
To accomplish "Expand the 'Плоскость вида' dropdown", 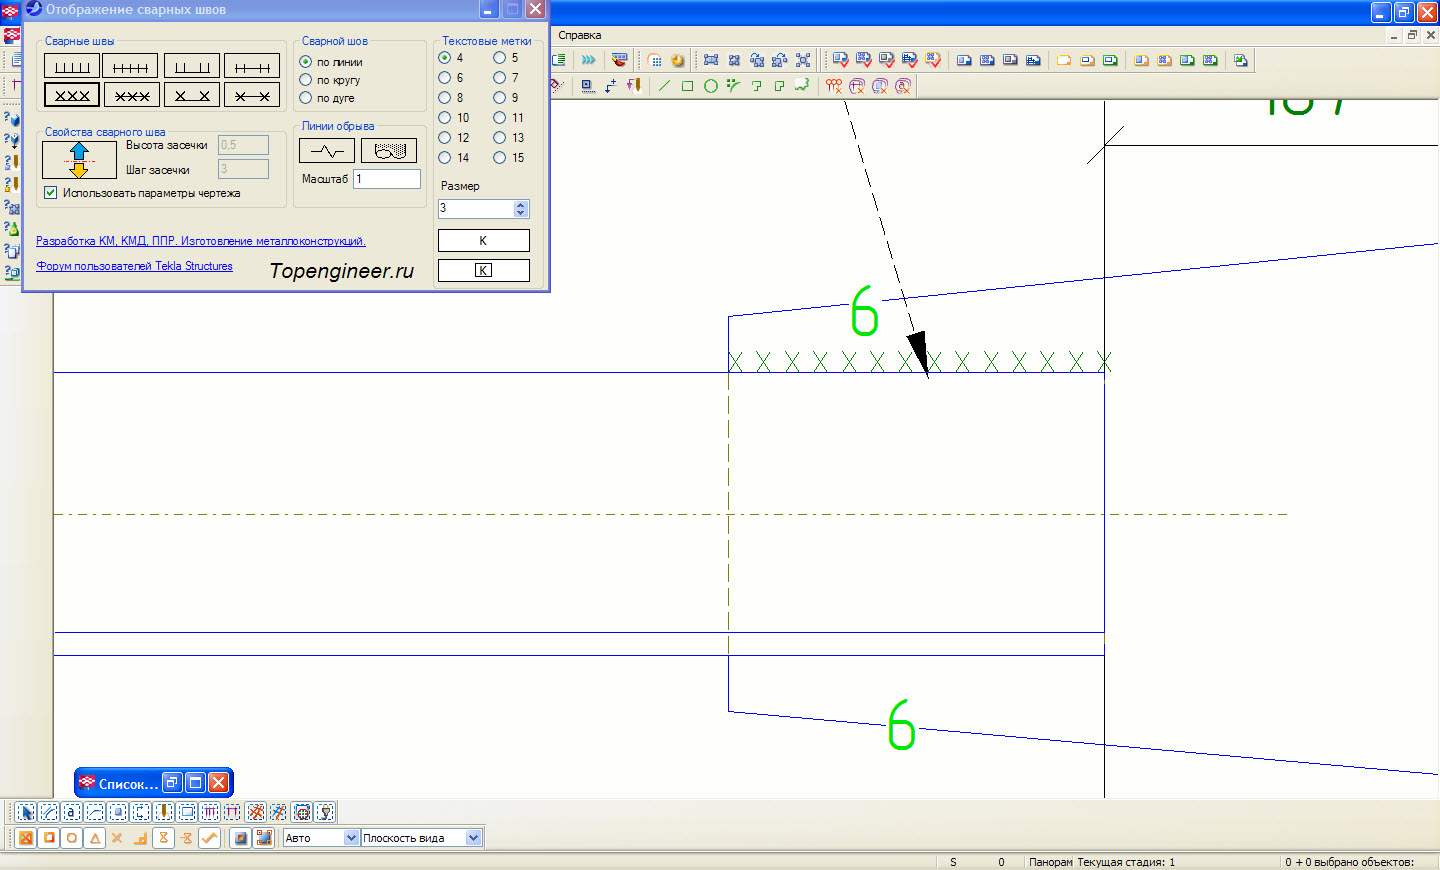I will click(x=473, y=838).
